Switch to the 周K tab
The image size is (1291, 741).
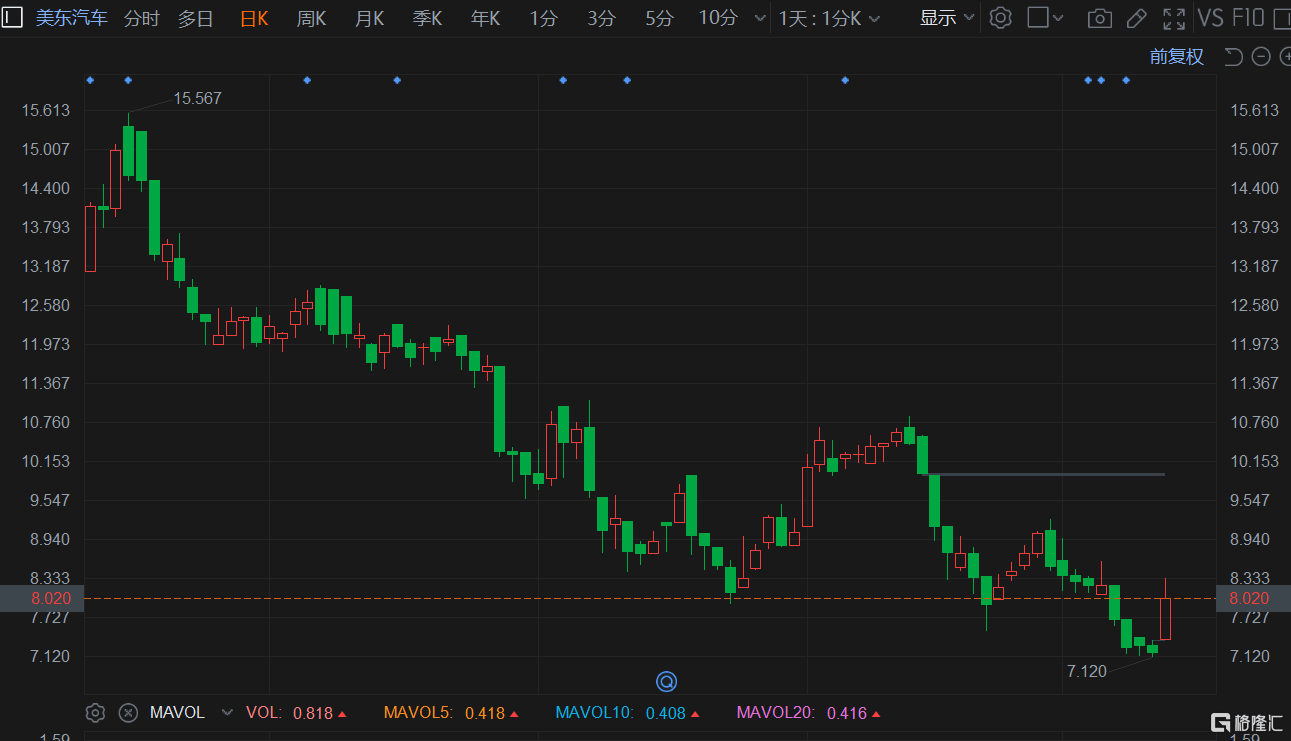point(311,18)
